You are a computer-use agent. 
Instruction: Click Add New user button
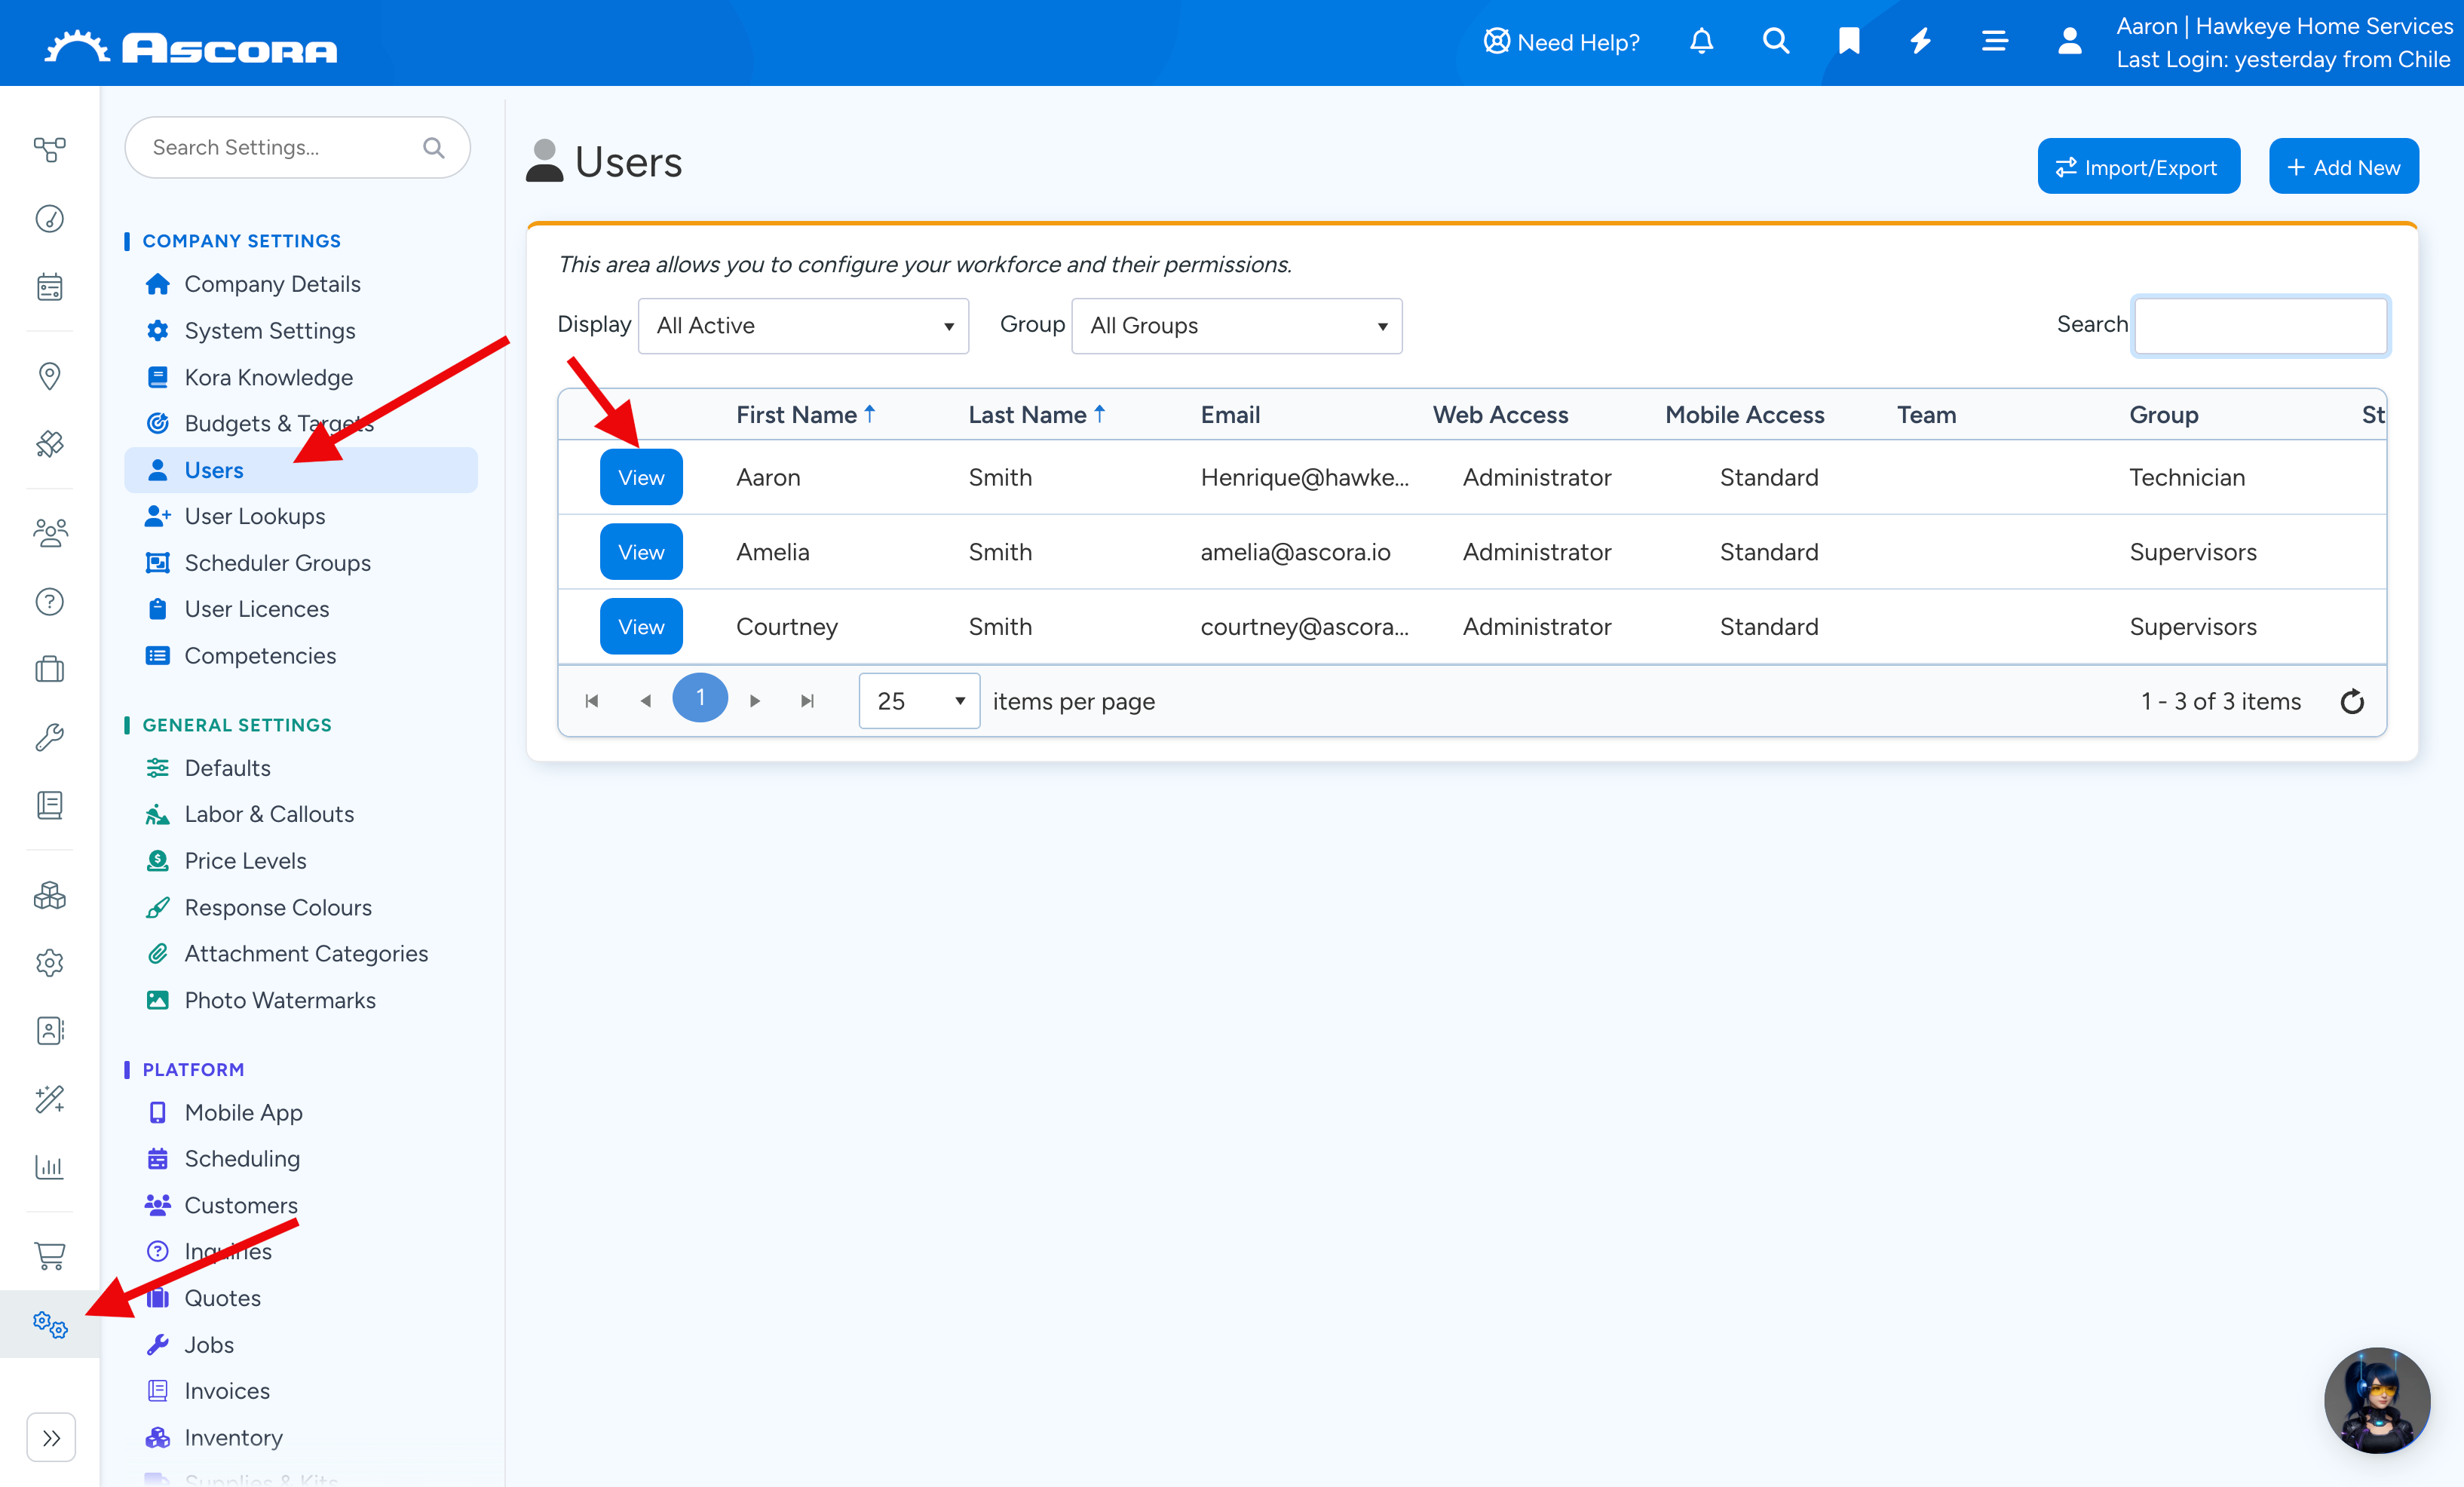tap(2343, 167)
